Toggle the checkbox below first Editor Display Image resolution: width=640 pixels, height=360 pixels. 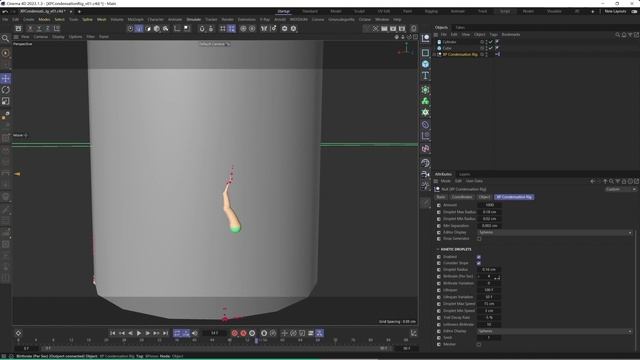[x=479, y=239]
